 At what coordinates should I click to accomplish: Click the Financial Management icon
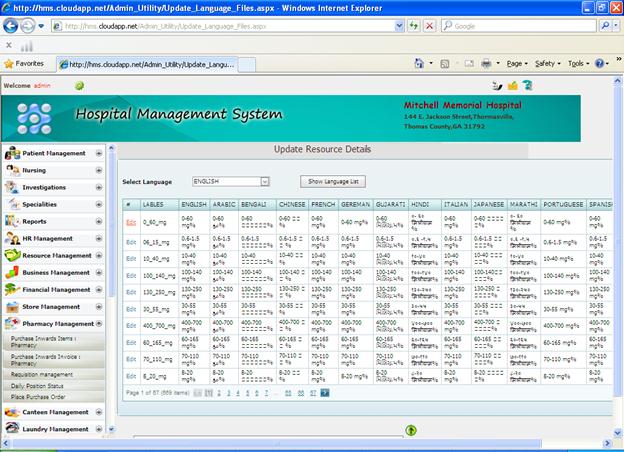13,289
